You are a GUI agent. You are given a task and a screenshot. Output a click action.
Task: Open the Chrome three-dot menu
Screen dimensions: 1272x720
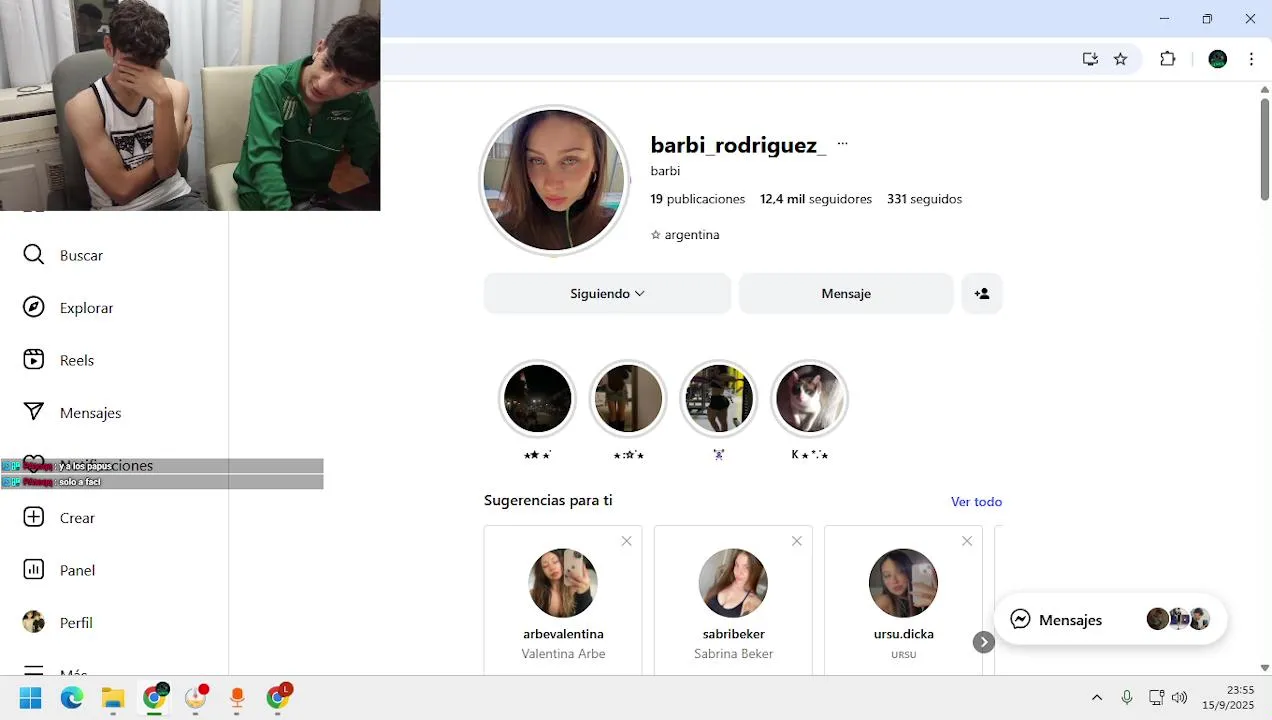point(1251,59)
